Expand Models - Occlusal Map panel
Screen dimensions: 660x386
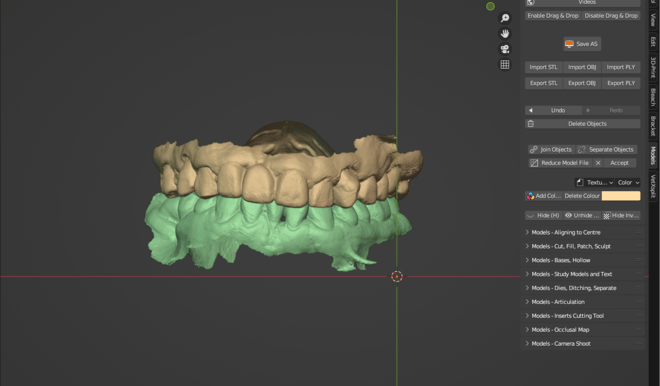tap(583, 330)
